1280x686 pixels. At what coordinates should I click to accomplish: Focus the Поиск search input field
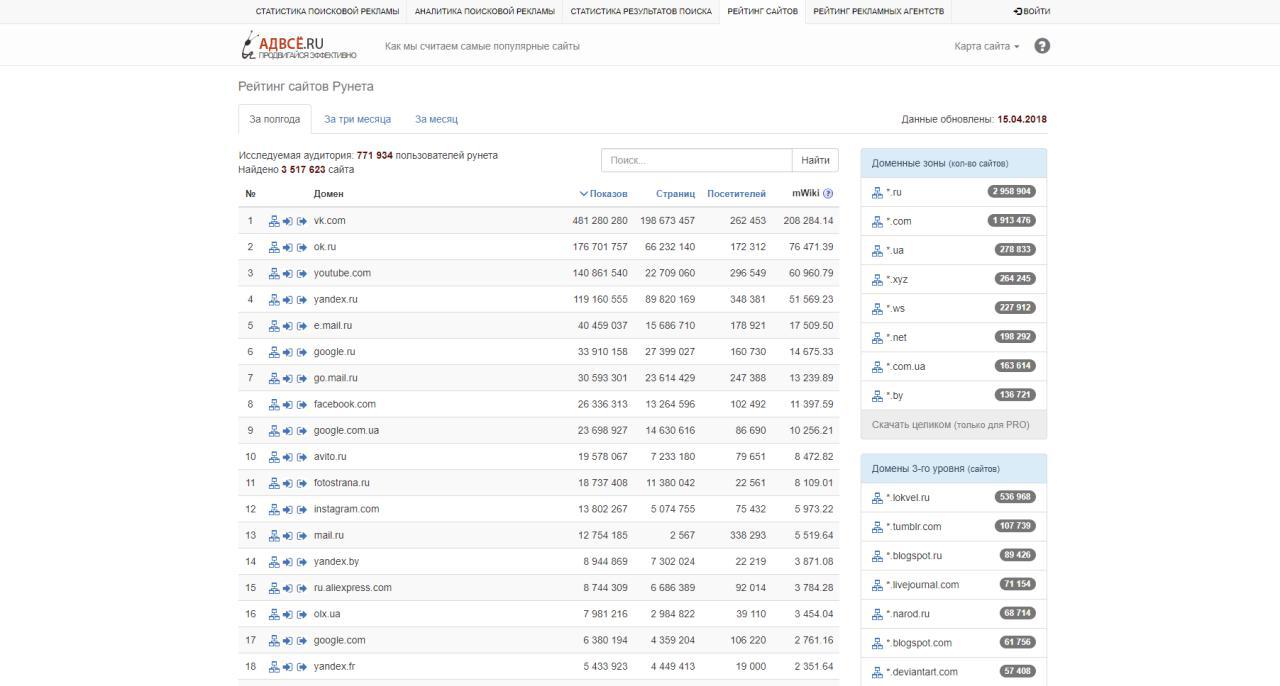(696, 160)
